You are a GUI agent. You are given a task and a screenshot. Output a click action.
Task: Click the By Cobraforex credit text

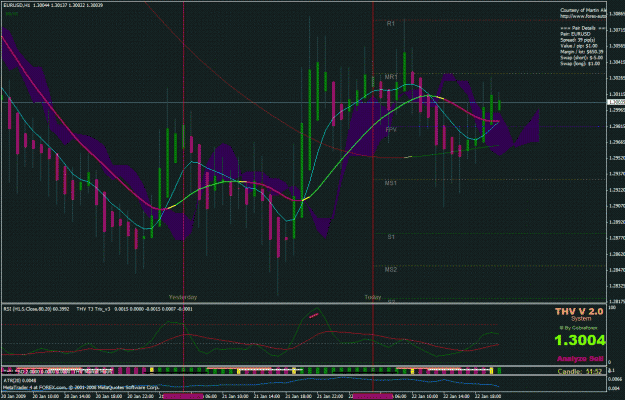(x=579, y=328)
